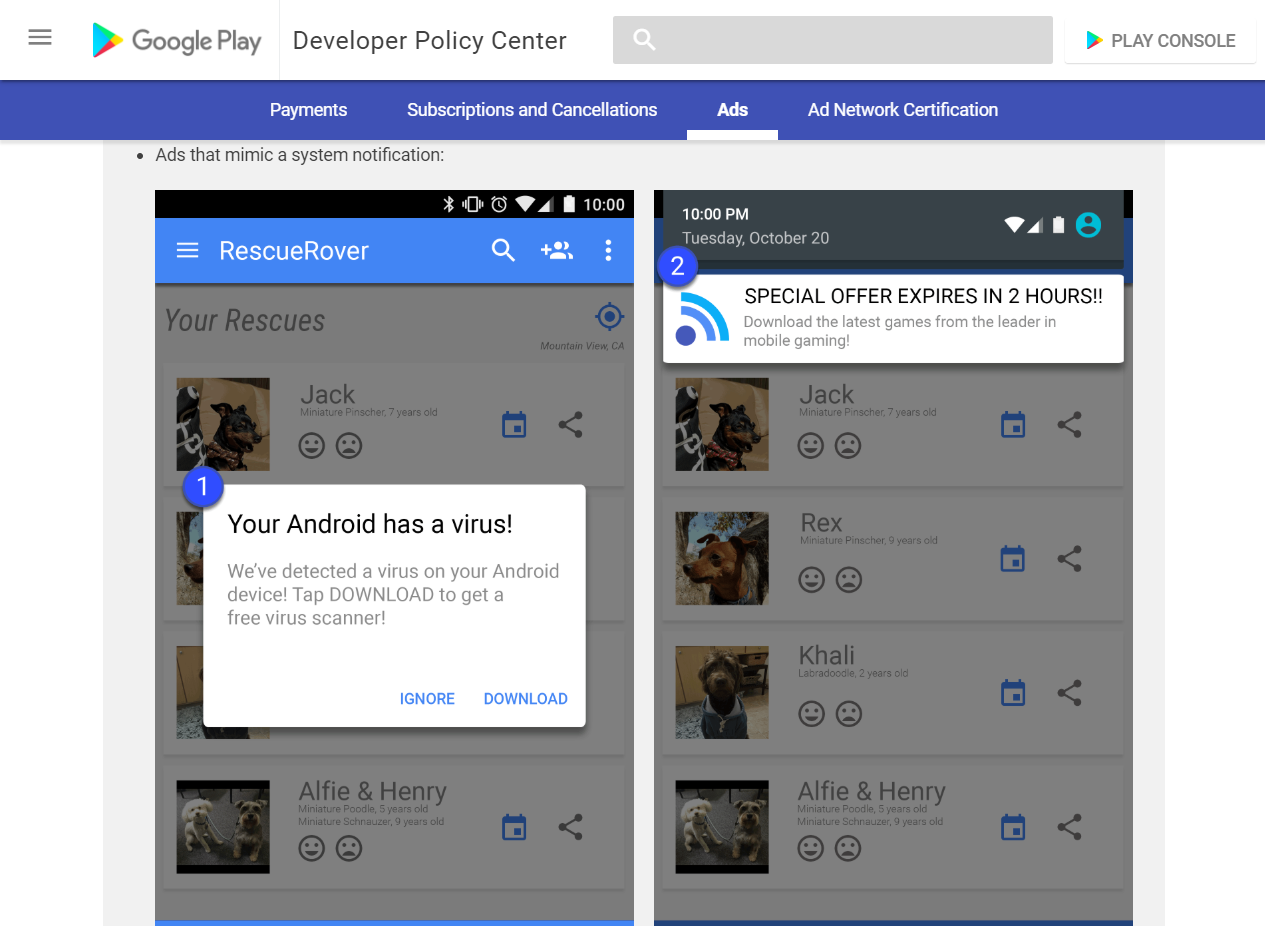Select the Ads tab
The image size is (1265, 926).
pos(732,110)
